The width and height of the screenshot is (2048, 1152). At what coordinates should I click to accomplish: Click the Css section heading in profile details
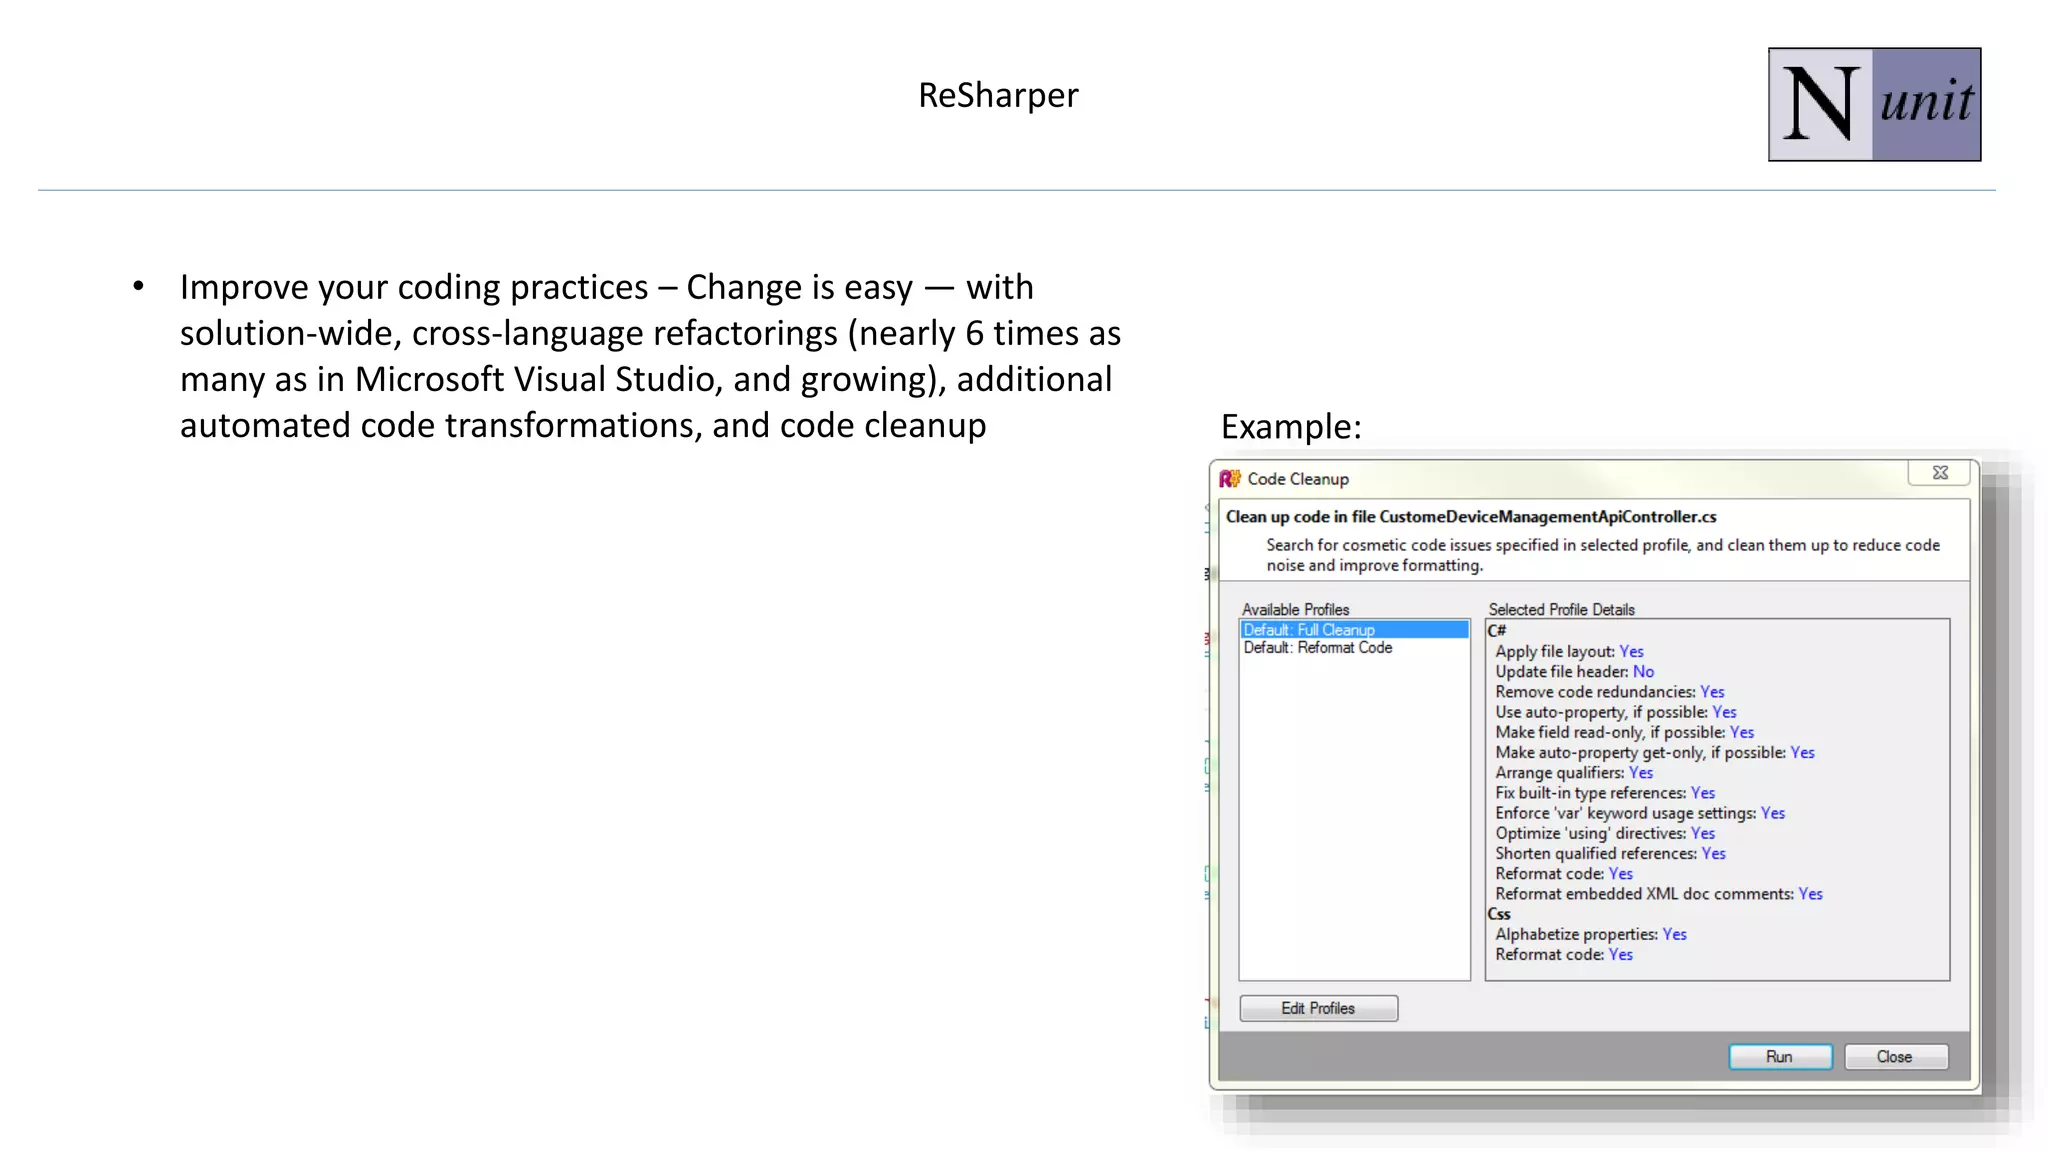point(1499,914)
